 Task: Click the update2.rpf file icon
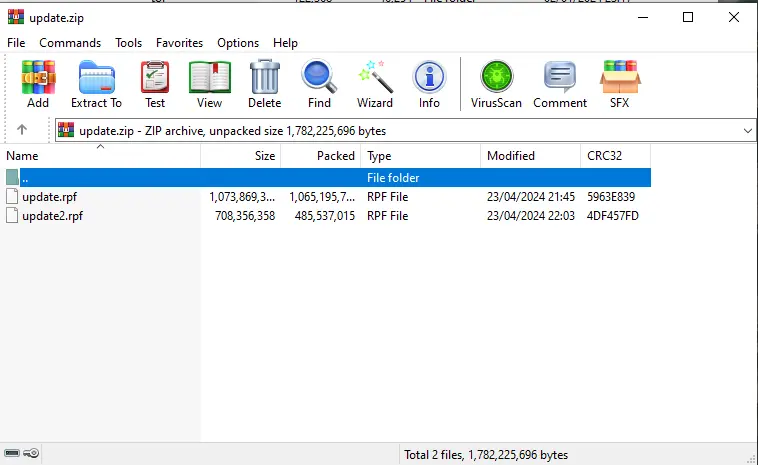[x=12, y=216]
